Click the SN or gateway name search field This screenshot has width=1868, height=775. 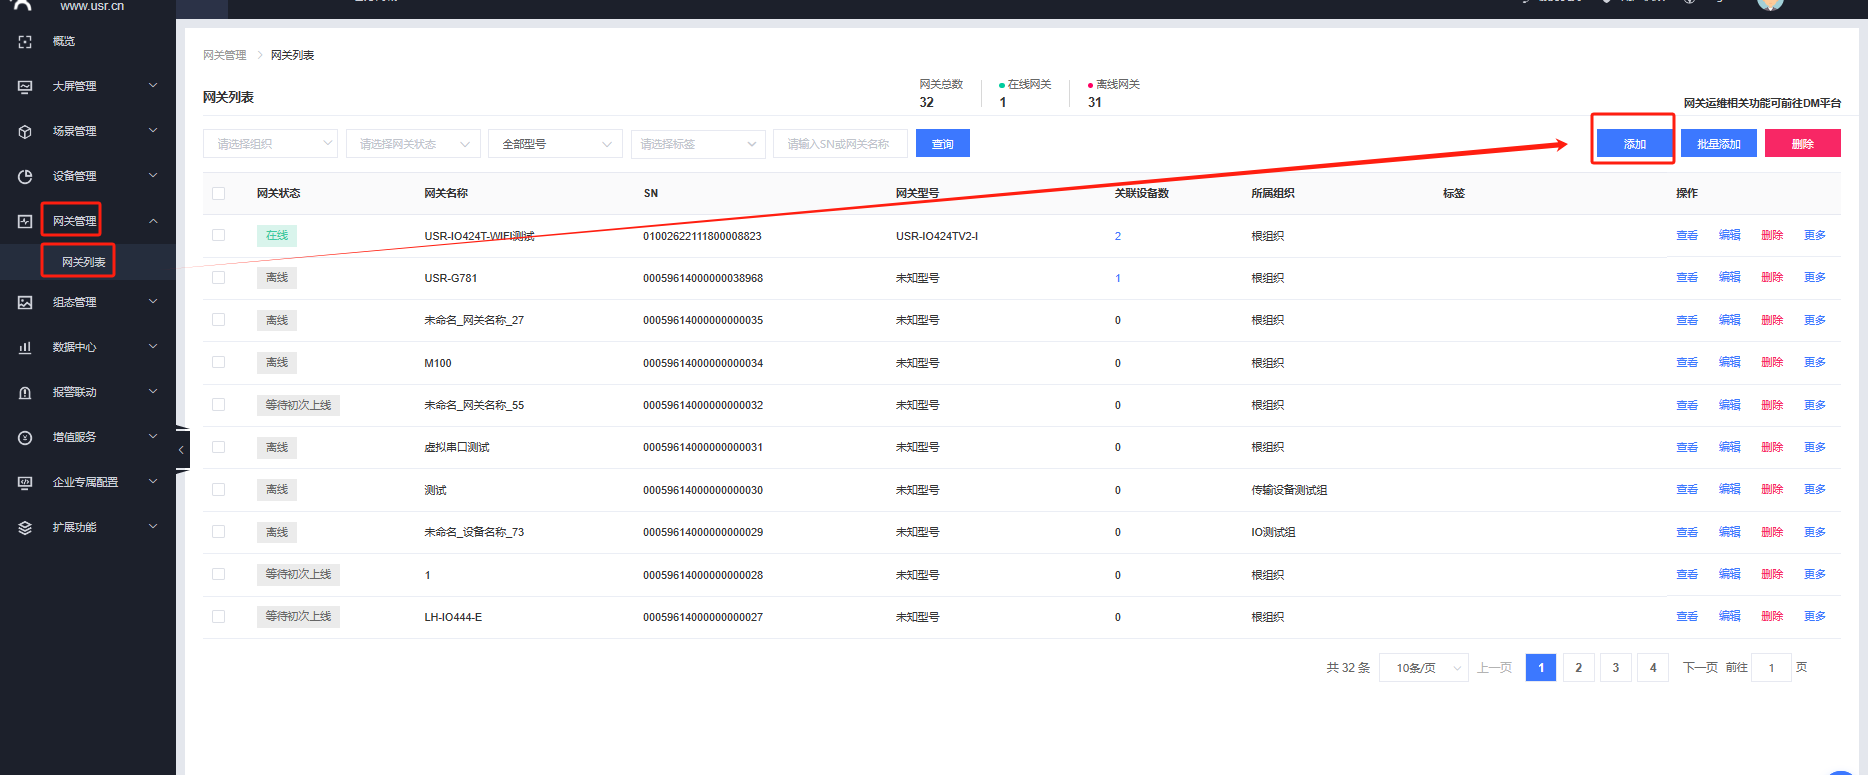(840, 144)
